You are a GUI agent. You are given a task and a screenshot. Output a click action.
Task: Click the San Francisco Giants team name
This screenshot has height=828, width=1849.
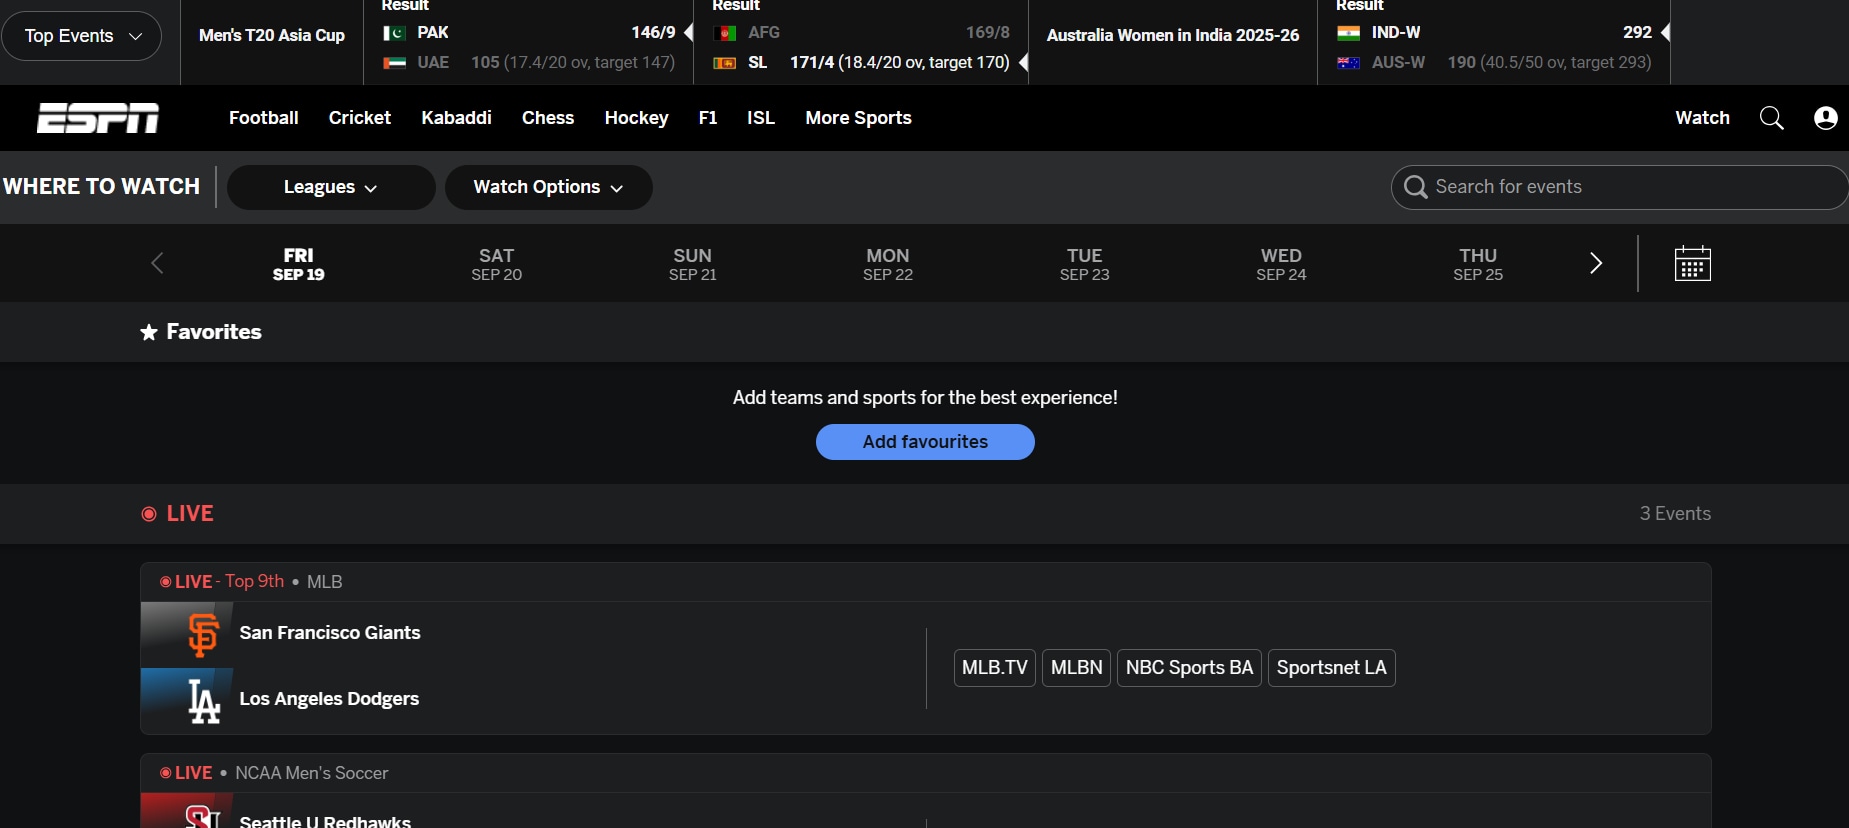tap(330, 633)
